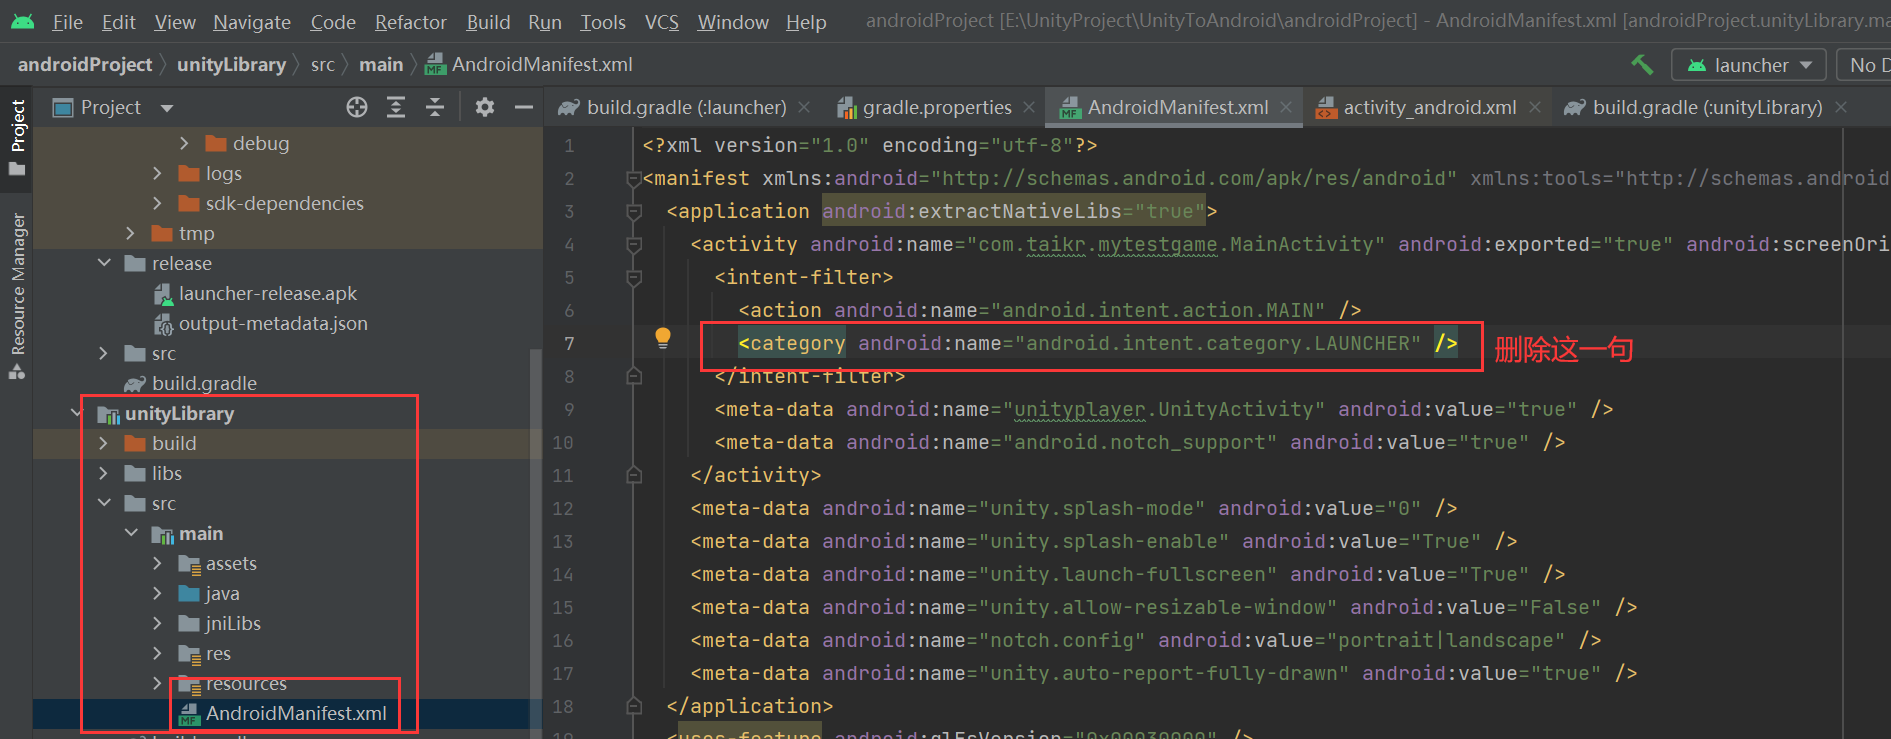
Task: Open the launcher run configuration dropdown
Action: (x=1749, y=65)
